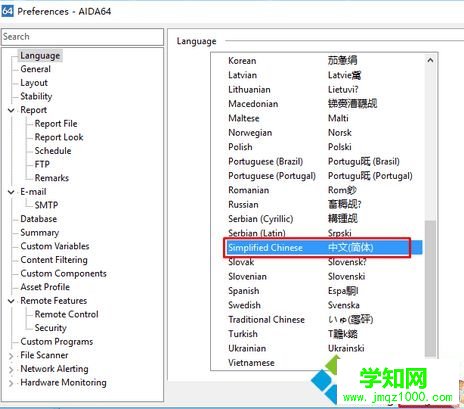Expand the Network Alerting node

pos(11,370)
